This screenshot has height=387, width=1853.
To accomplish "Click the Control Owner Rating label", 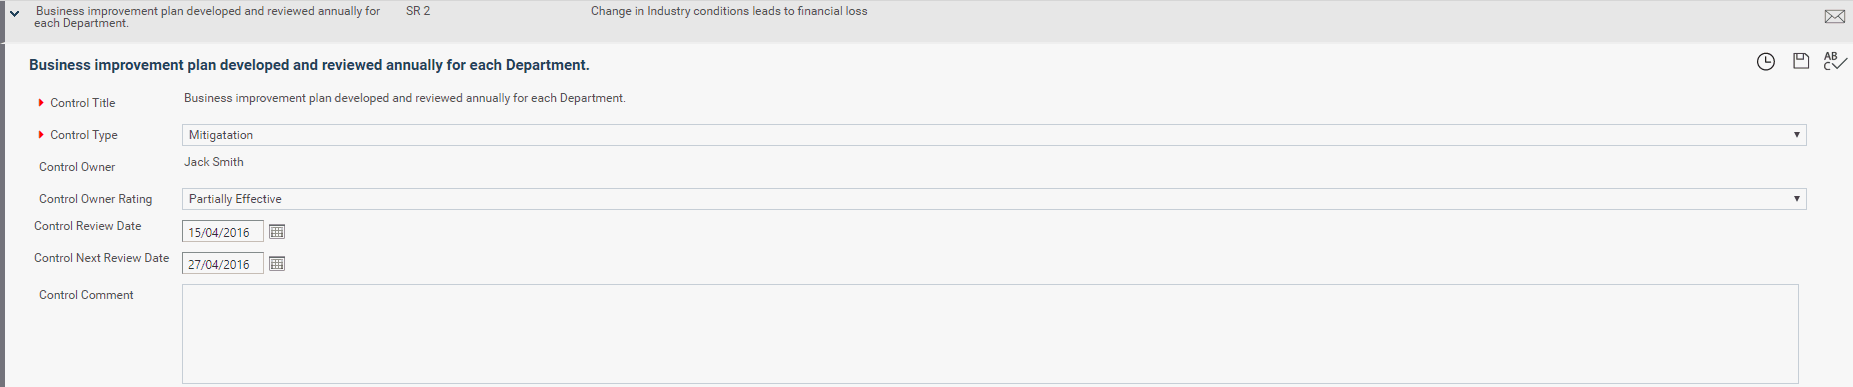I will tap(96, 199).
